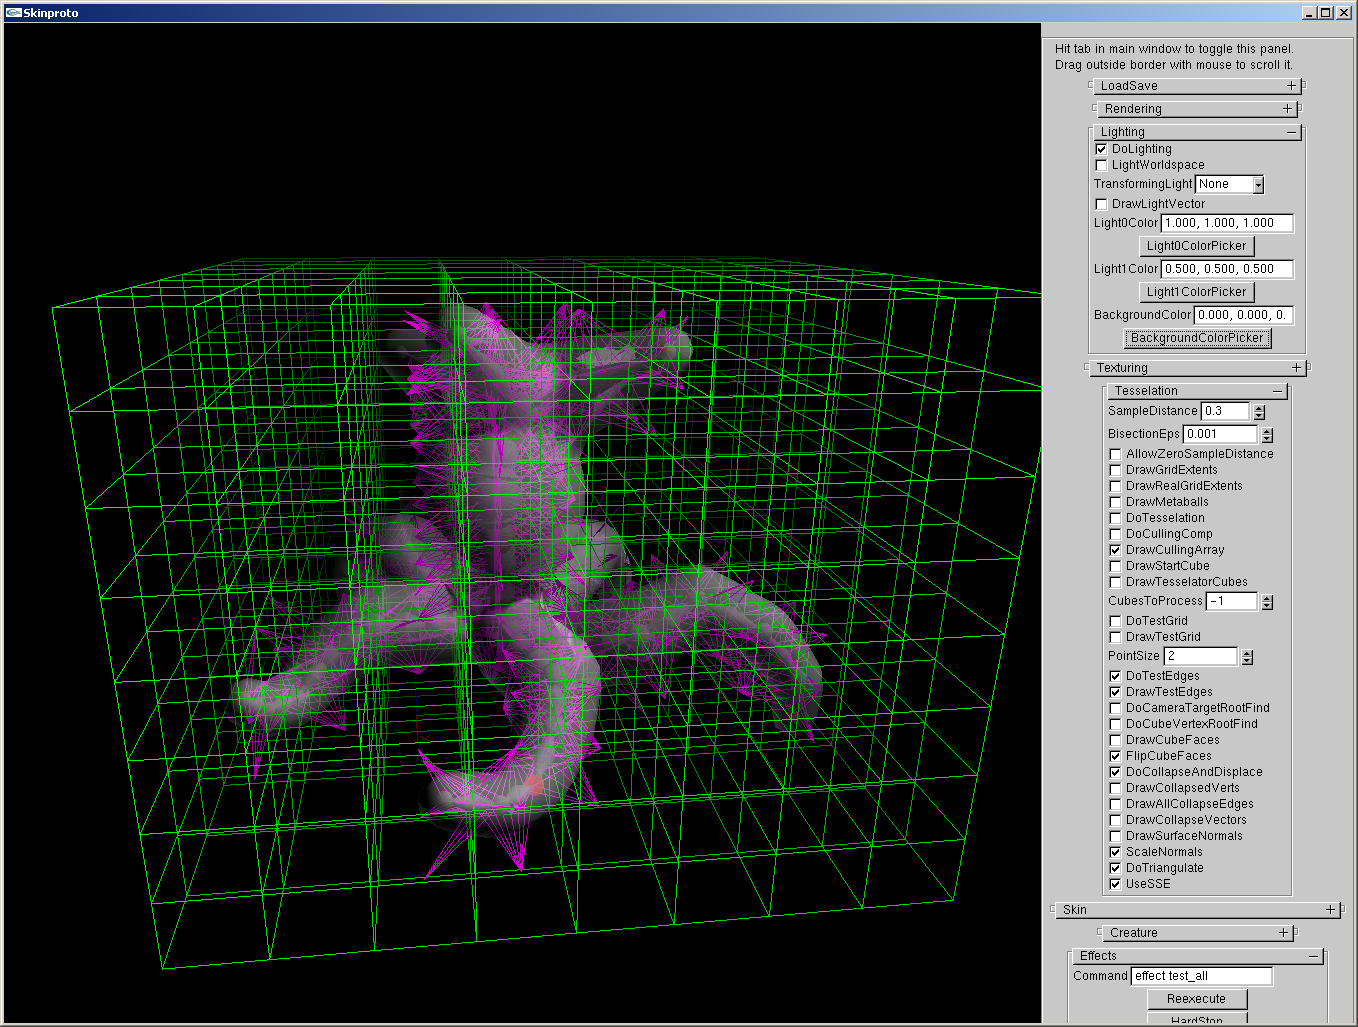Image resolution: width=1358 pixels, height=1027 pixels.
Task: Click the Reexecute button
Action: (1196, 999)
